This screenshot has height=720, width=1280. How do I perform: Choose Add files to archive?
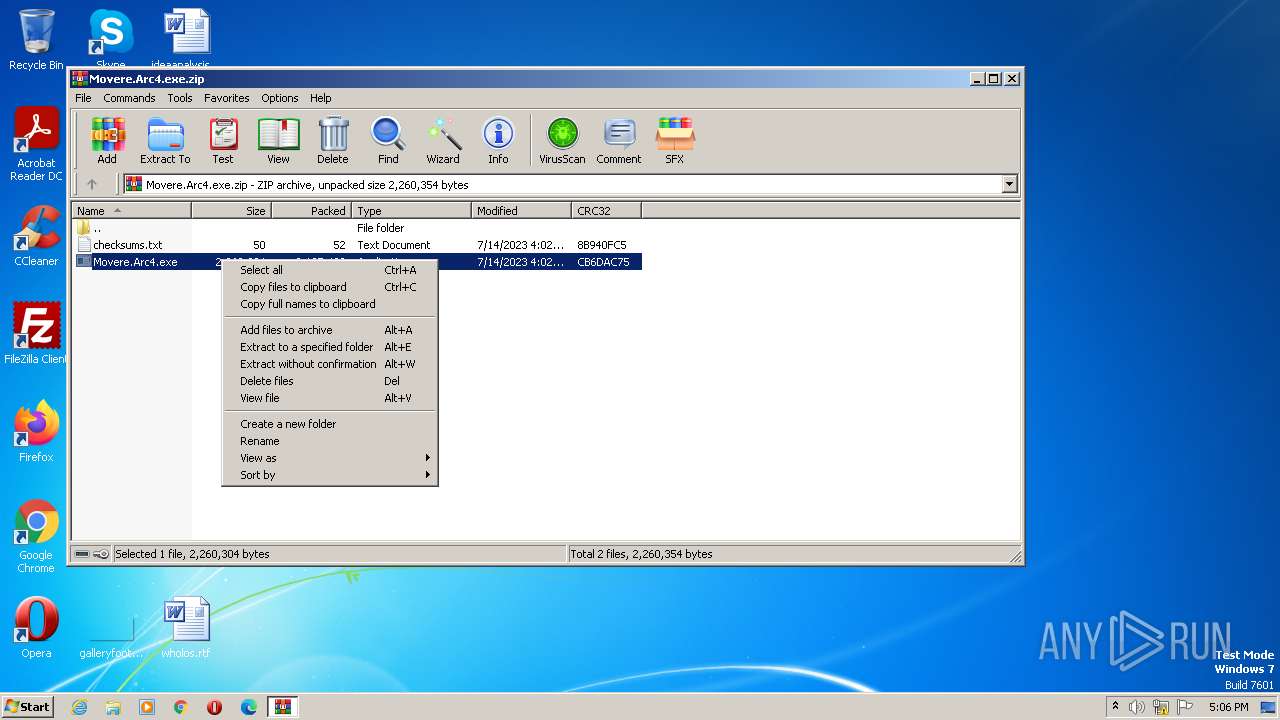329,330
